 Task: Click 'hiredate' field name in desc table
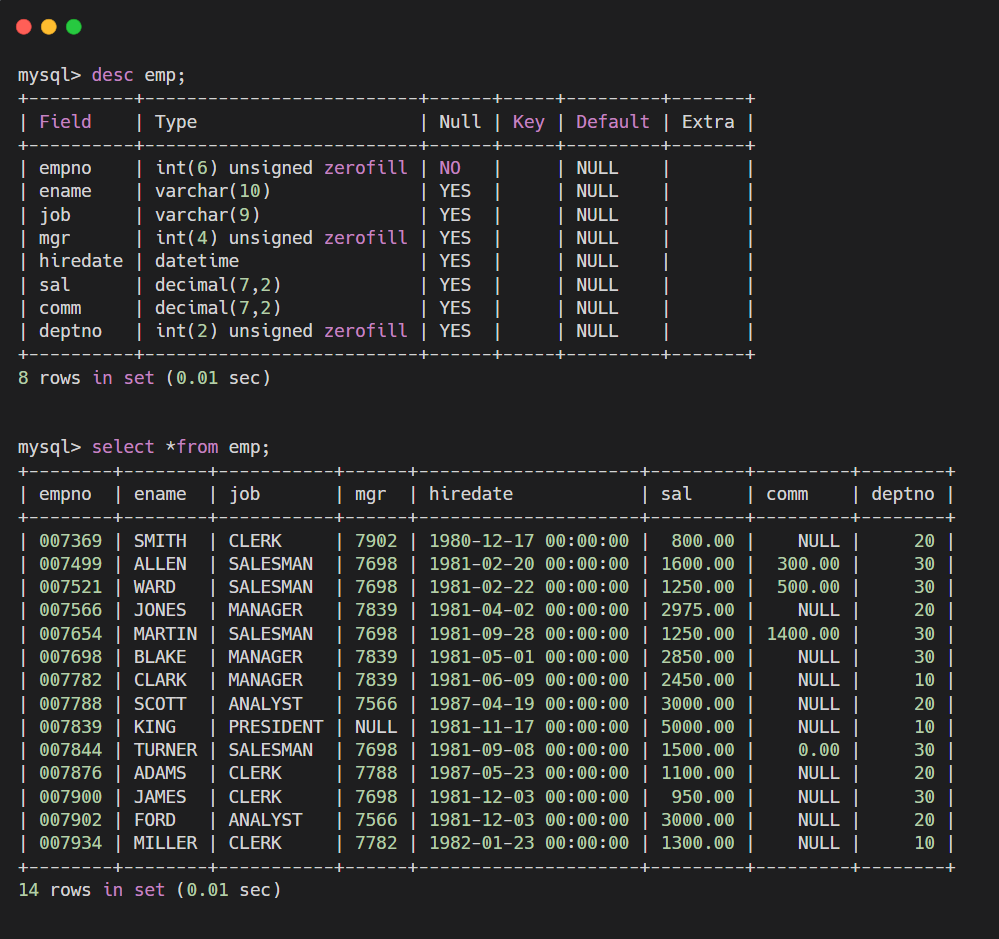pos(81,261)
